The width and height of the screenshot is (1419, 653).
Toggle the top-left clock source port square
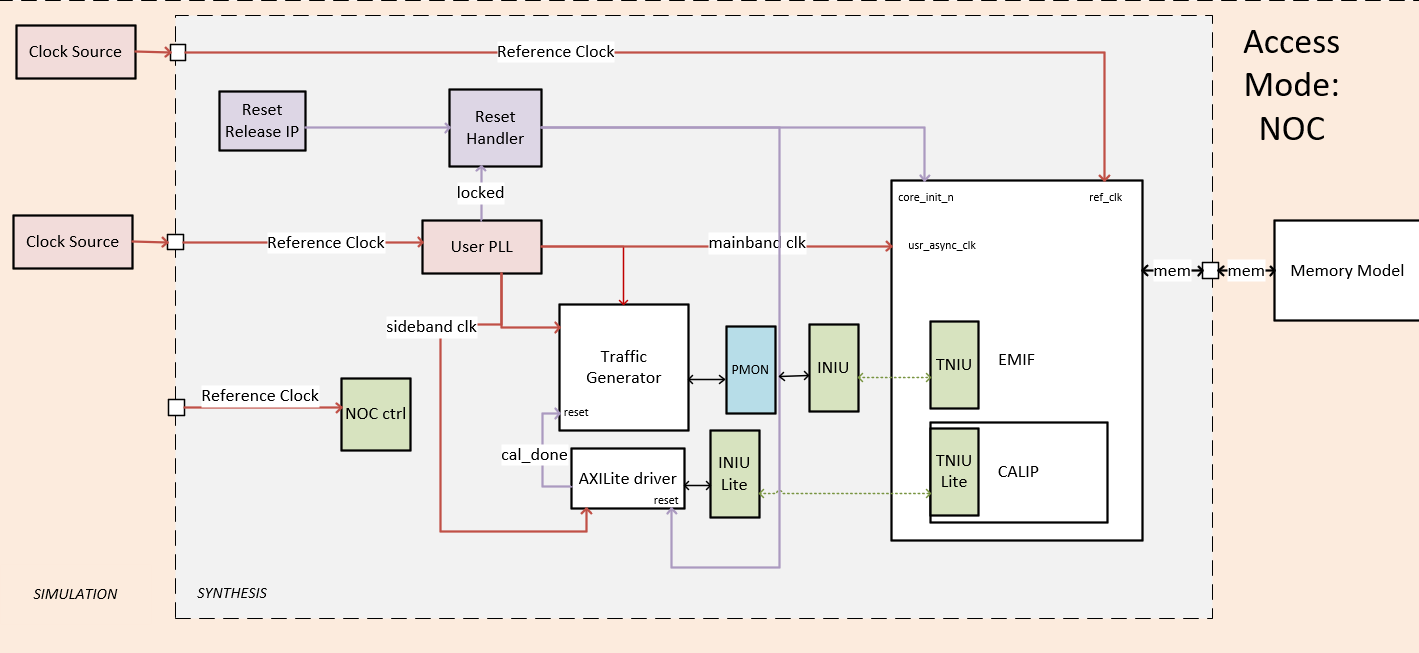177,52
